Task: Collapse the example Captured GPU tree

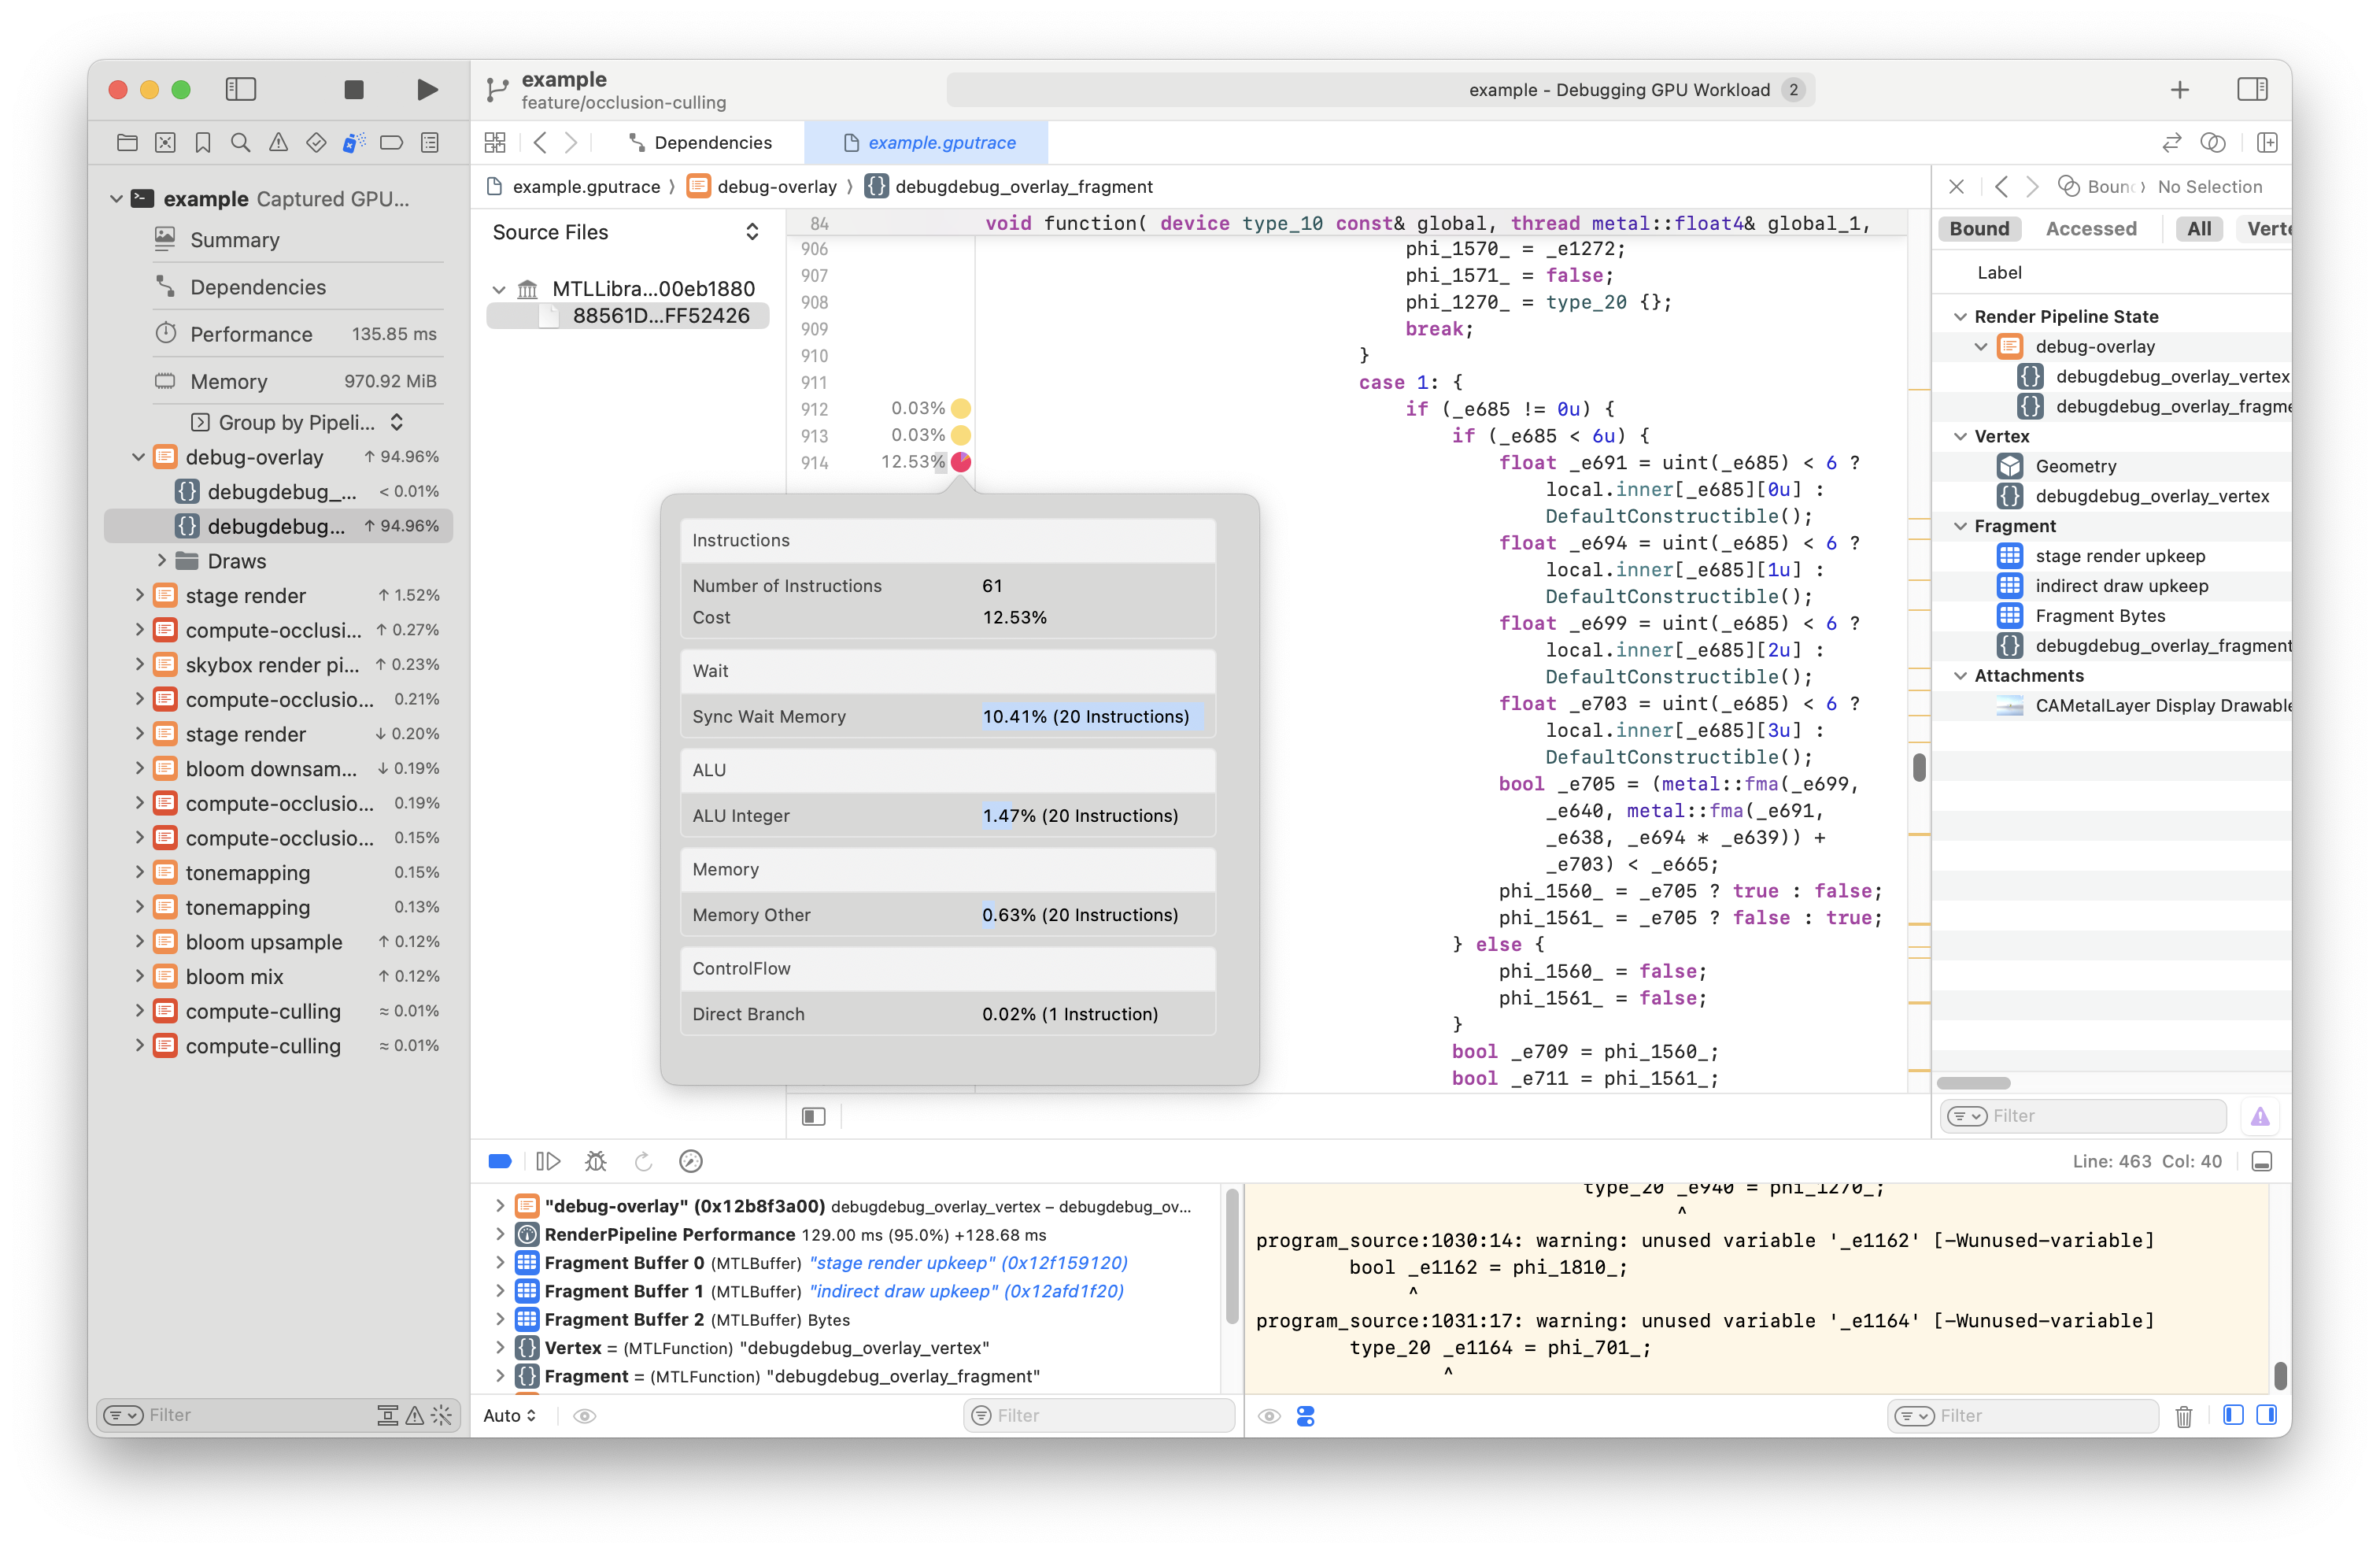Action: click(x=117, y=199)
